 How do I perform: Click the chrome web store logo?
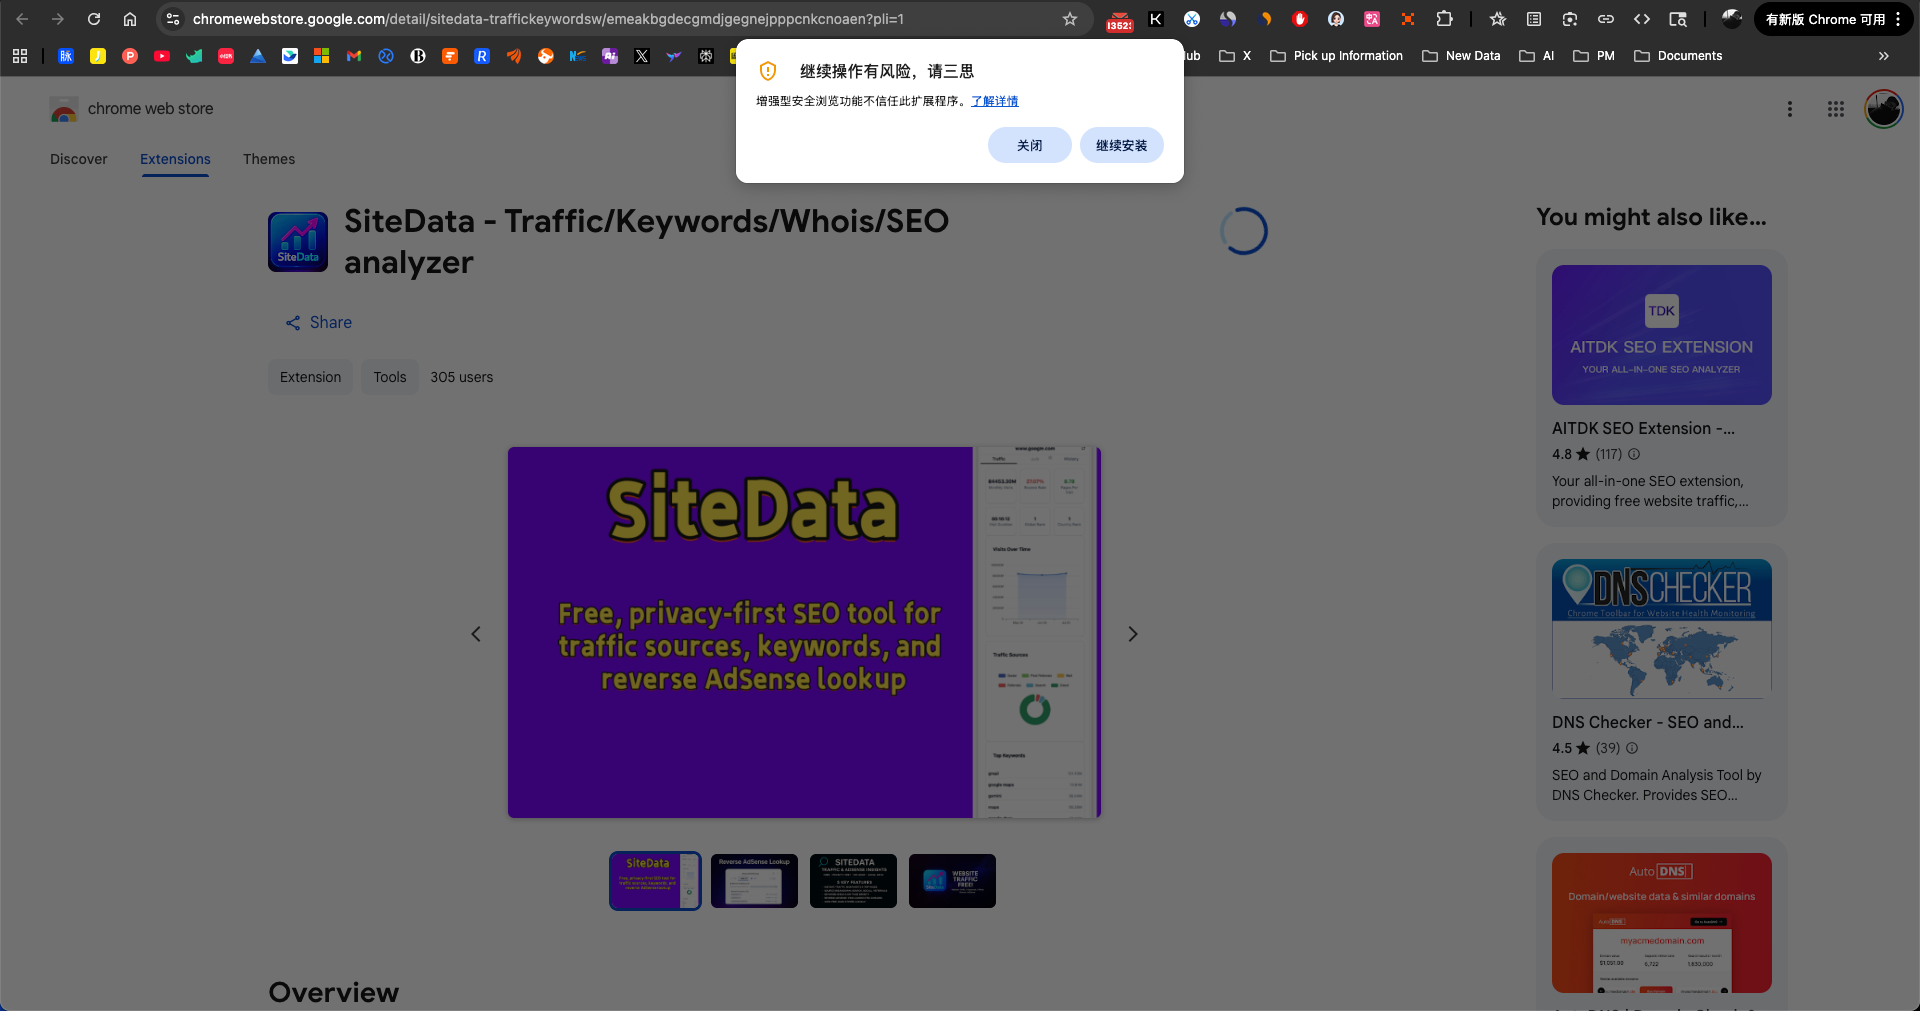click(132, 109)
